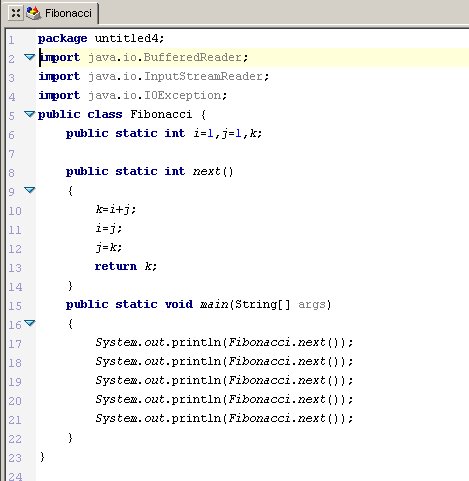Place cursor on package untitled4 line

pos(101,38)
